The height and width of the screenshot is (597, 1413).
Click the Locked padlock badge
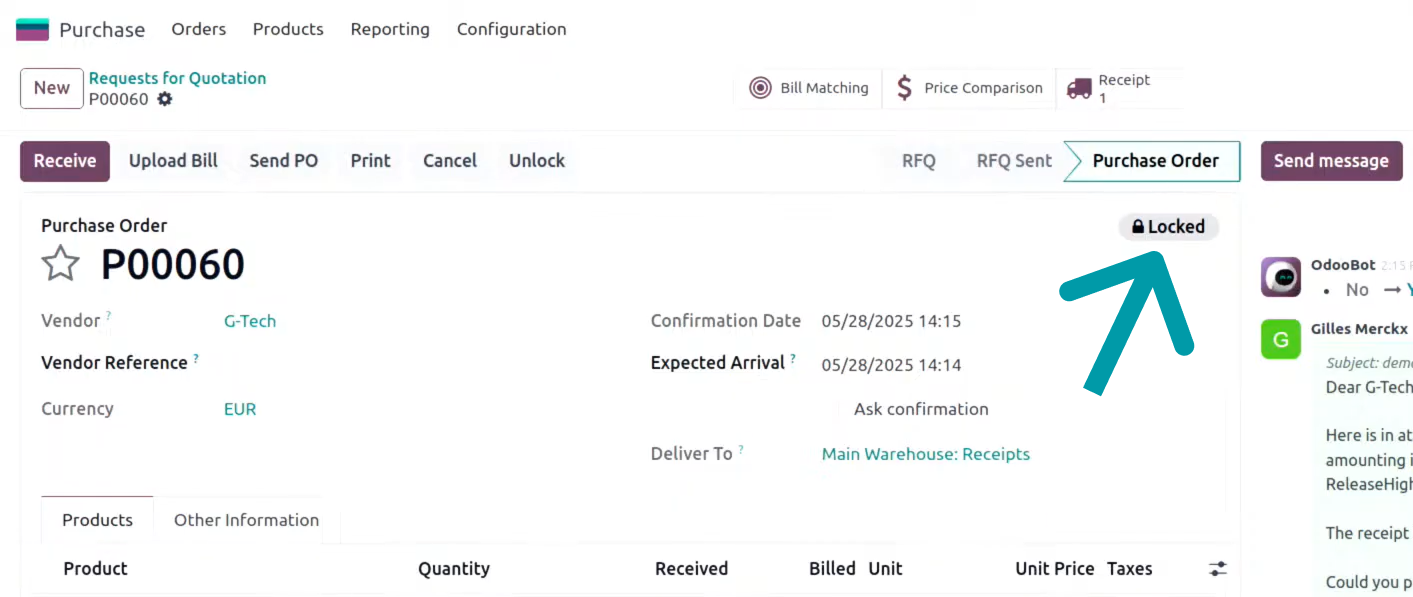pos(1168,227)
